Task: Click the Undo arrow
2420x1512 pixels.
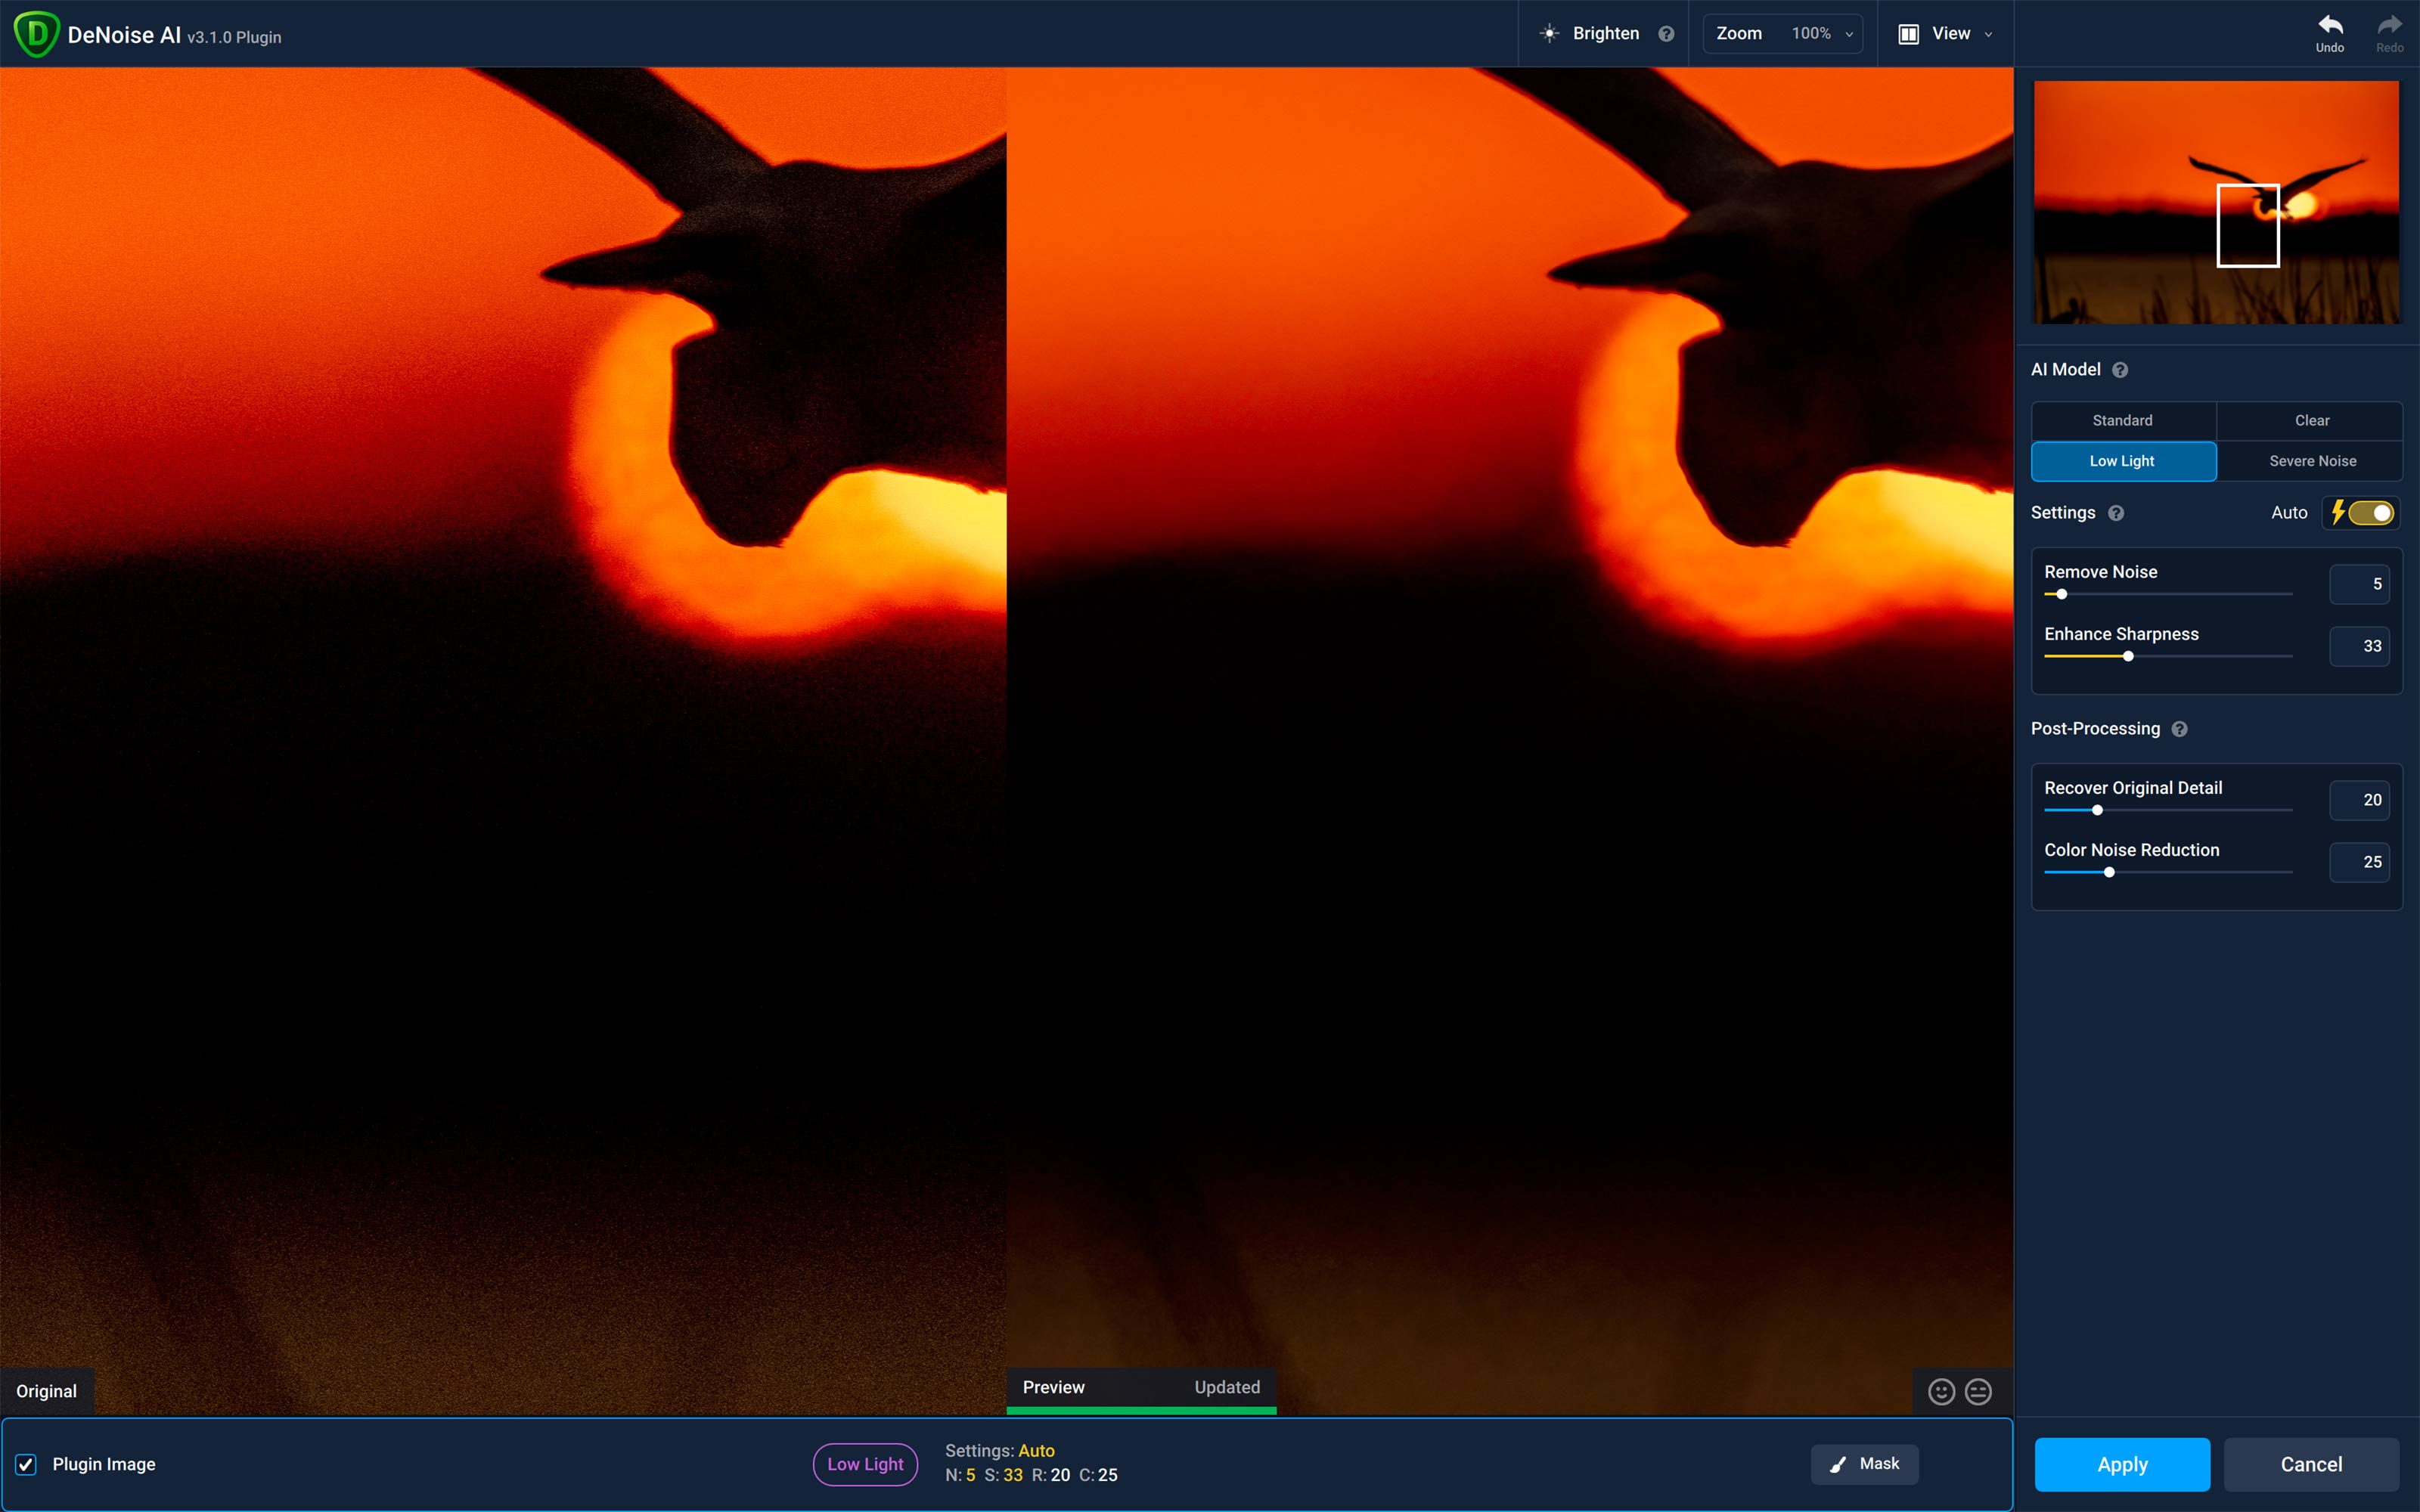Action: point(2330,25)
